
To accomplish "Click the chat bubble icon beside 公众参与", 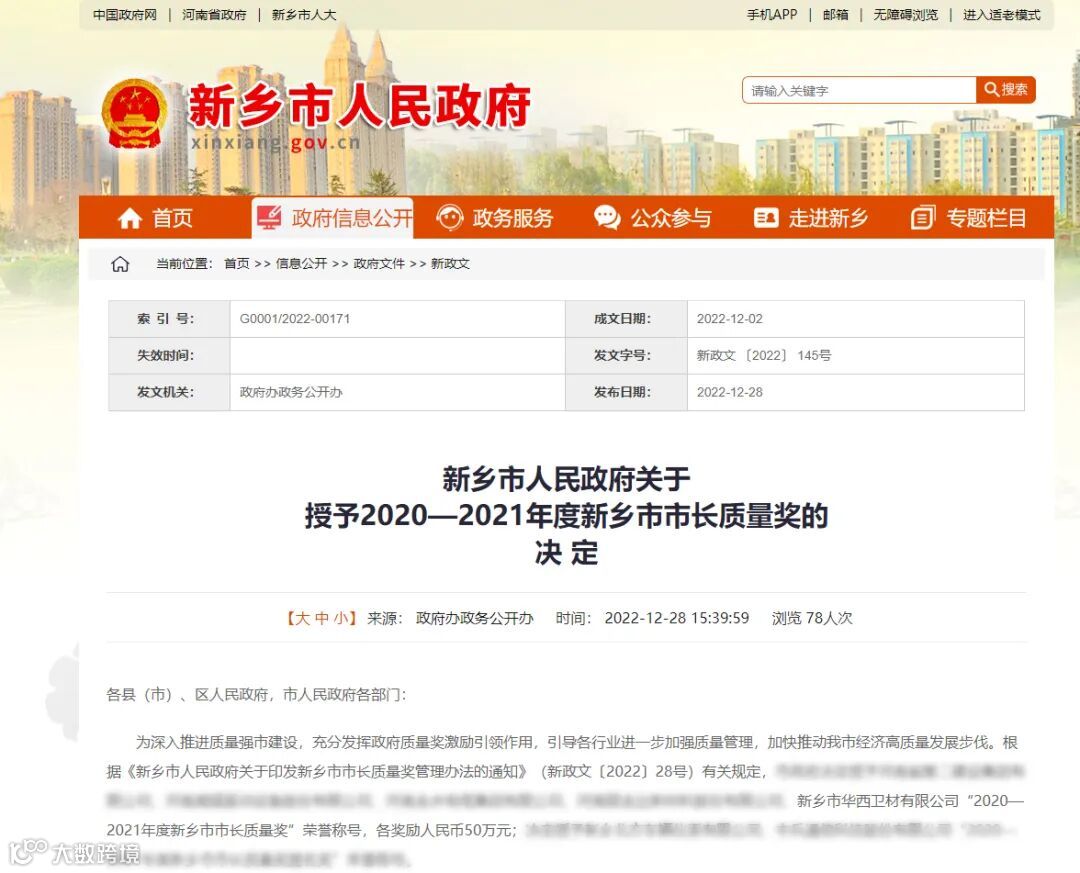I will point(607,218).
